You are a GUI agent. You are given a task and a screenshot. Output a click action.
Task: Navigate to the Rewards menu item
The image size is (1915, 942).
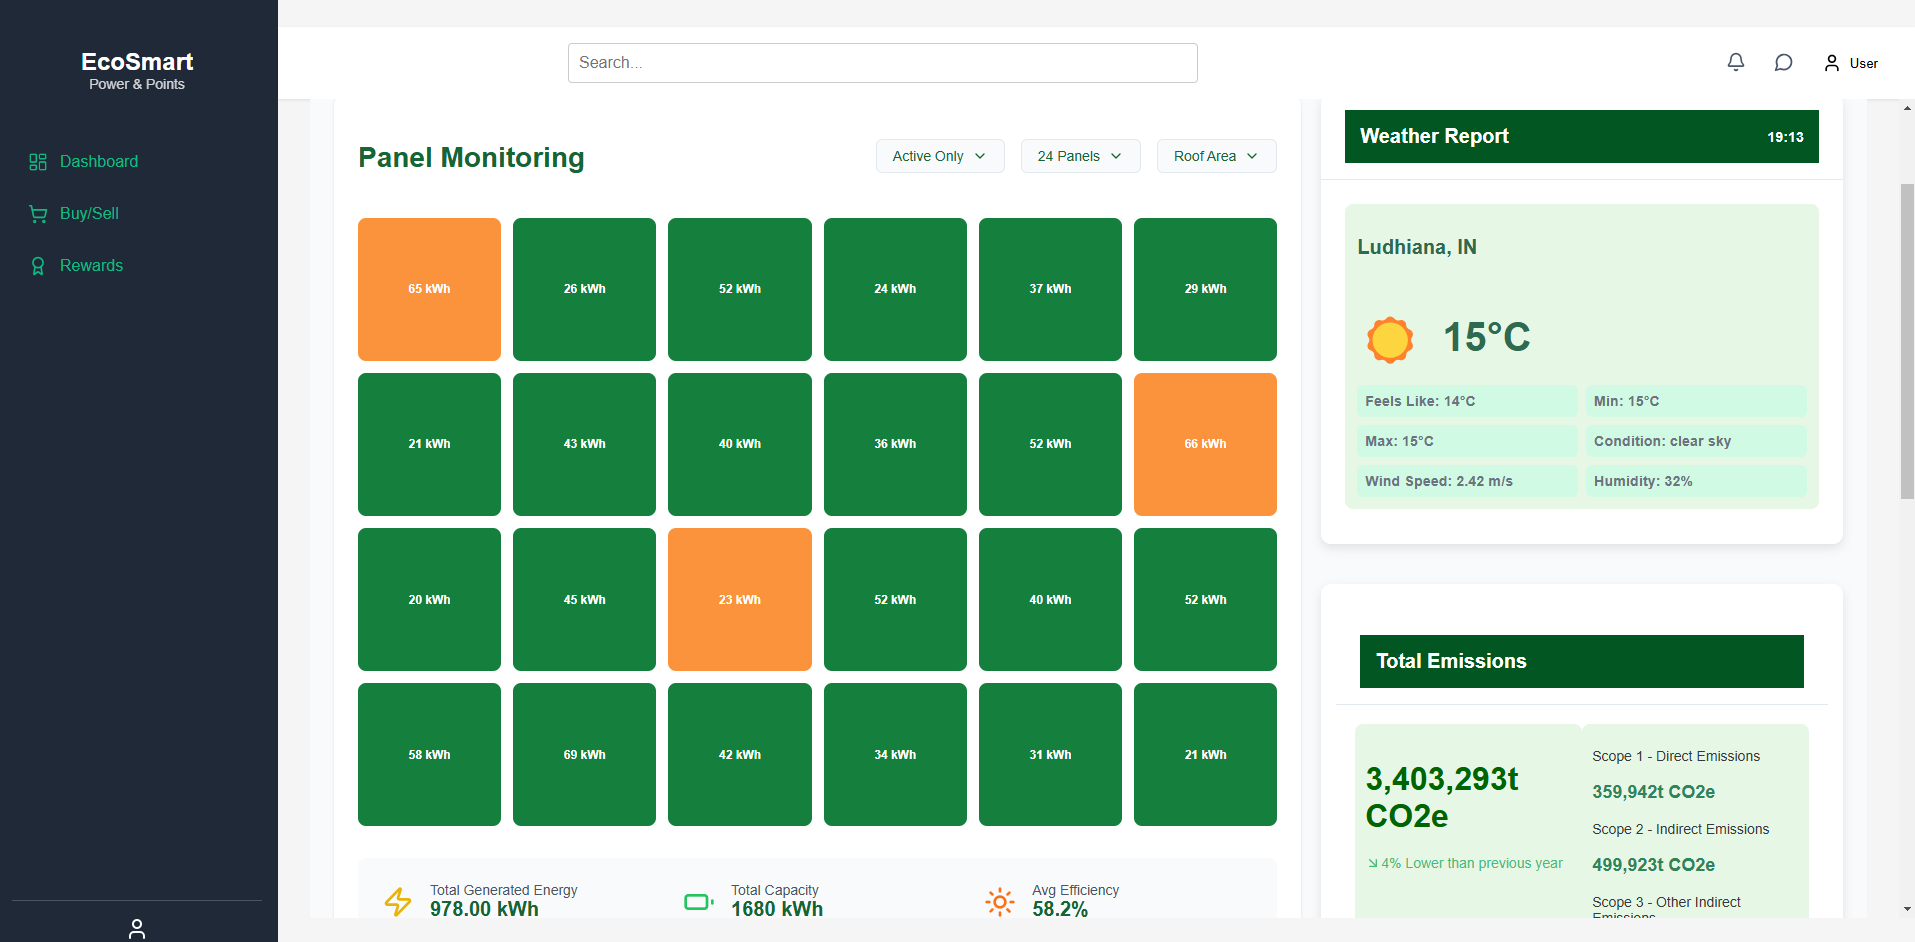point(91,266)
